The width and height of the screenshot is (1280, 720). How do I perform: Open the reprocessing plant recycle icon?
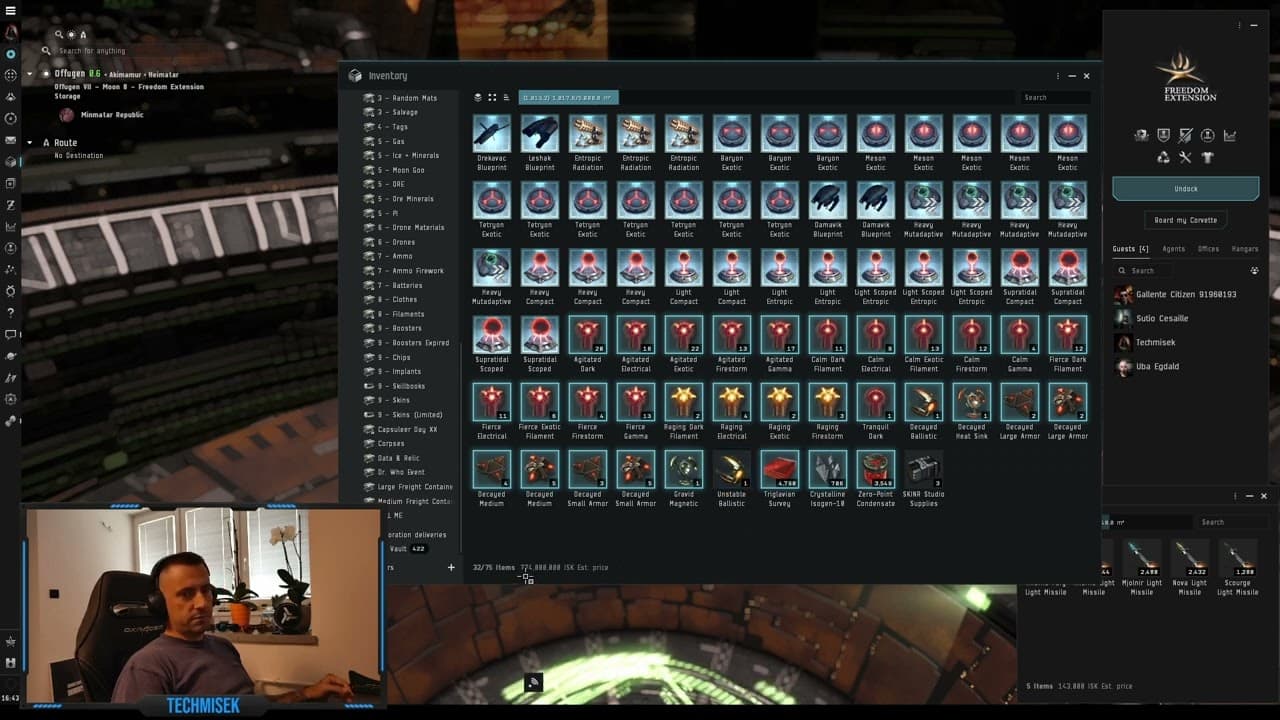(x=1163, y=157)
